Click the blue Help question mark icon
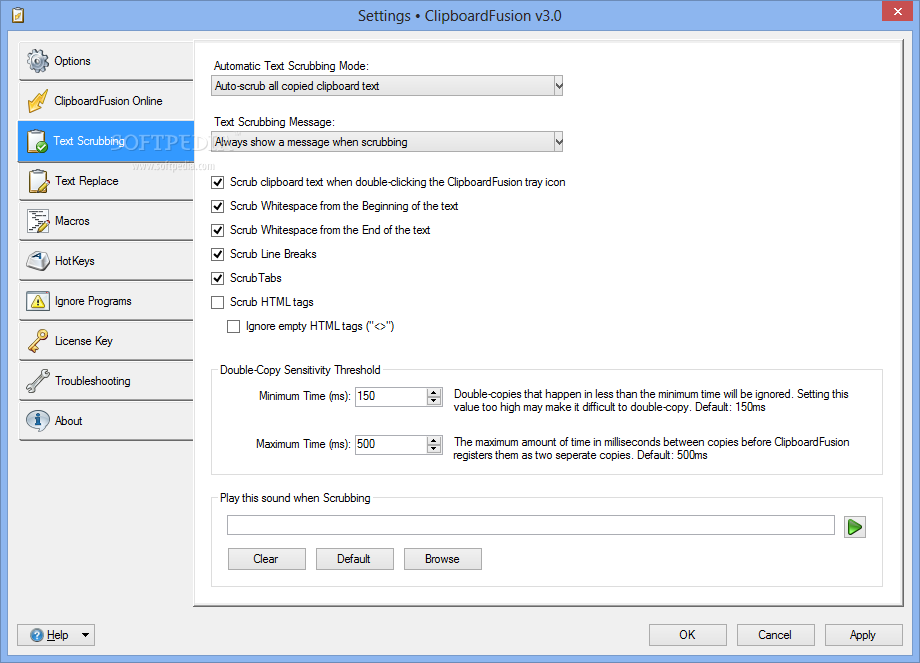The image size is (920, 663). click(37, 635)
